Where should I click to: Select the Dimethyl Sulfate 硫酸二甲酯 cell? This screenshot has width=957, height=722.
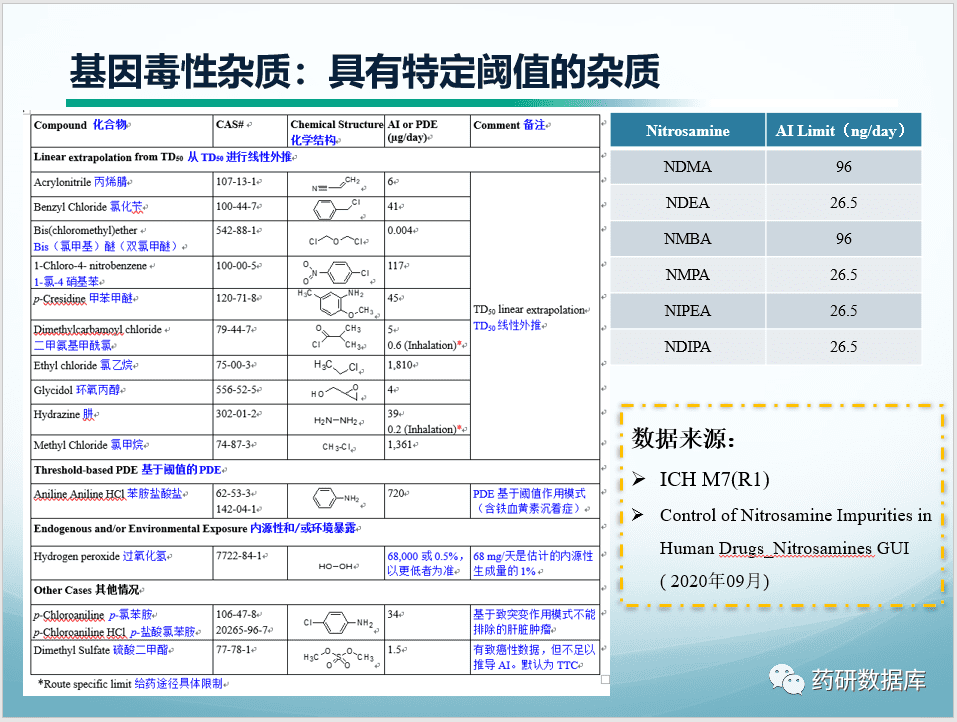[x=121, y=657]
